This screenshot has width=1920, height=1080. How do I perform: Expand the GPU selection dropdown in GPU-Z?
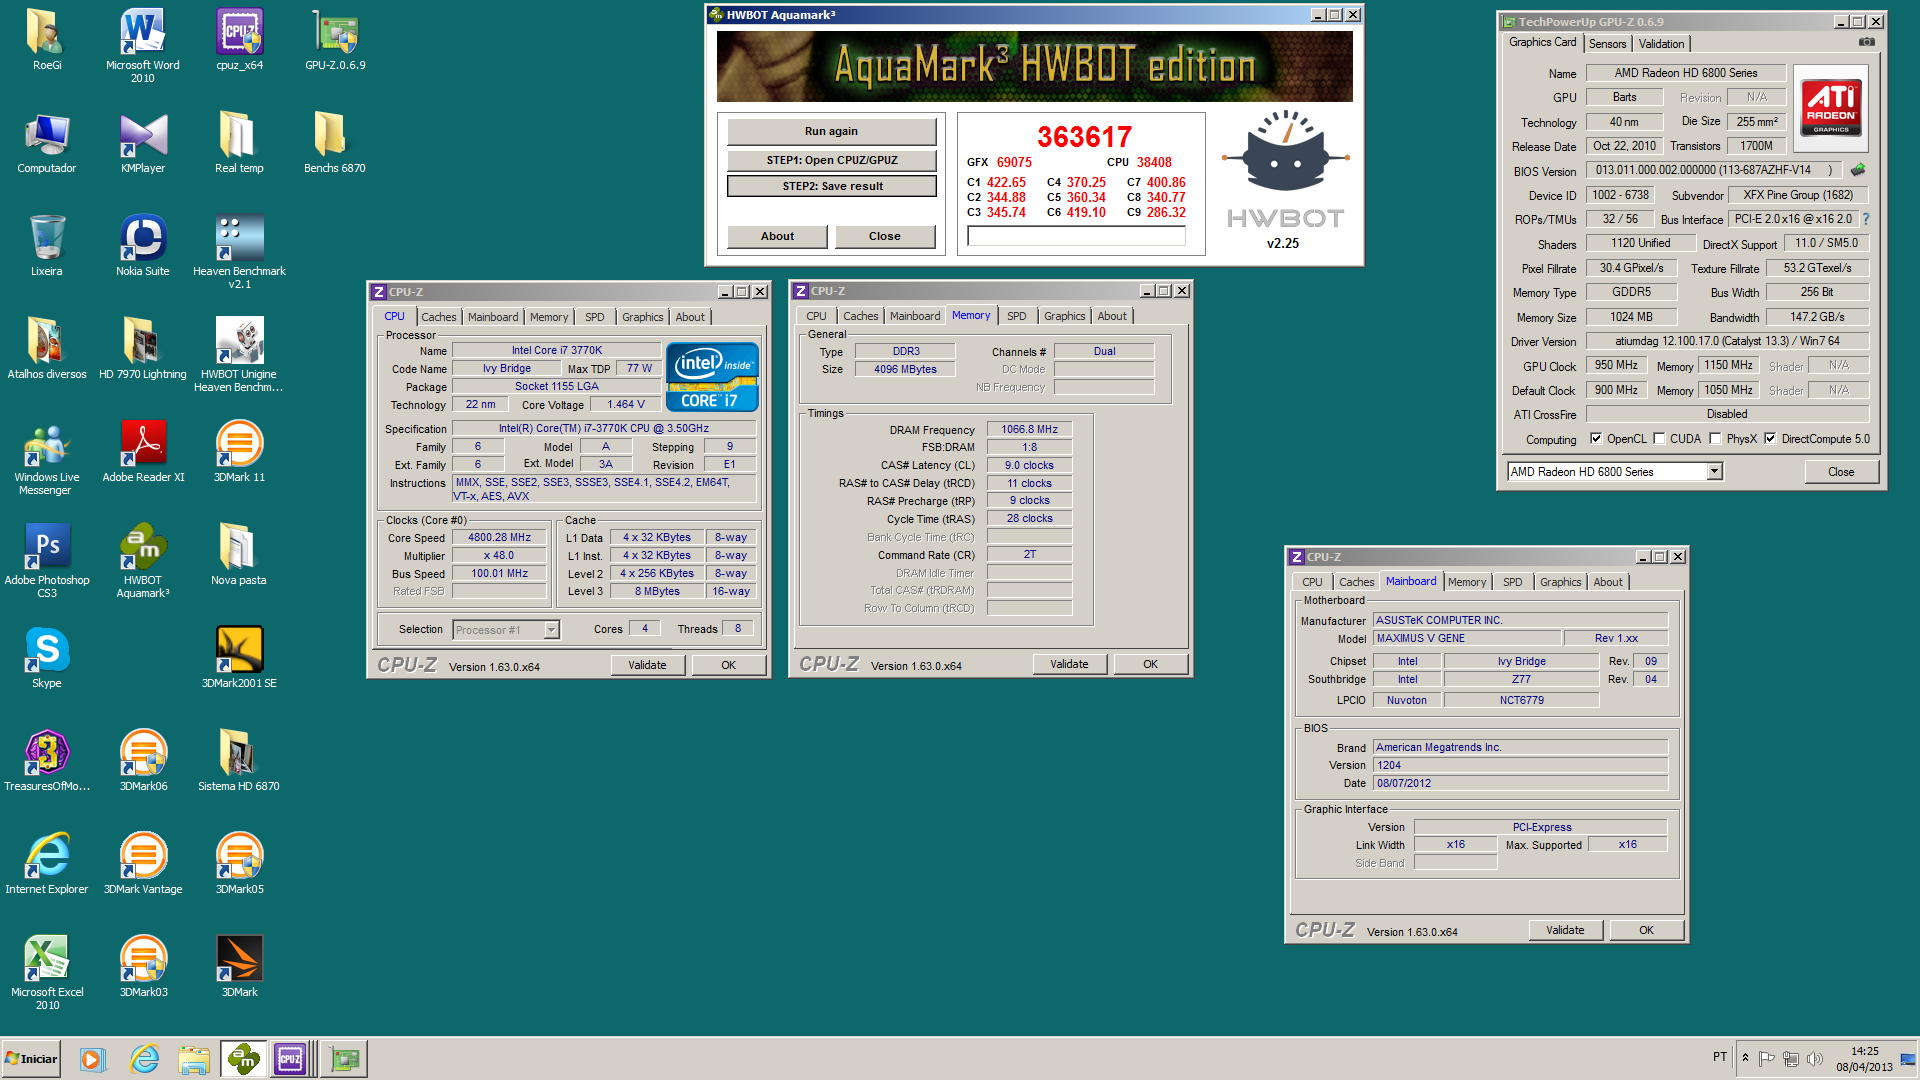[x=1714, y=472]
